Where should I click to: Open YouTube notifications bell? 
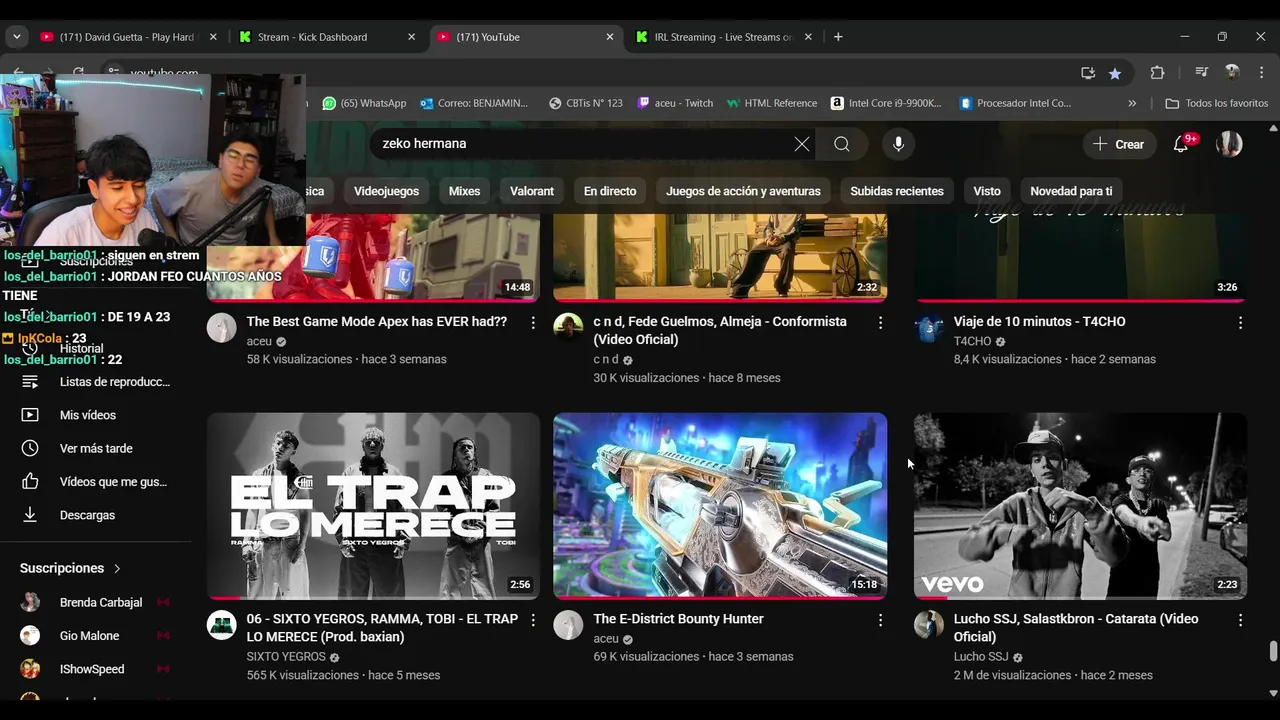pyautogui.click(x=1181, y=144)
